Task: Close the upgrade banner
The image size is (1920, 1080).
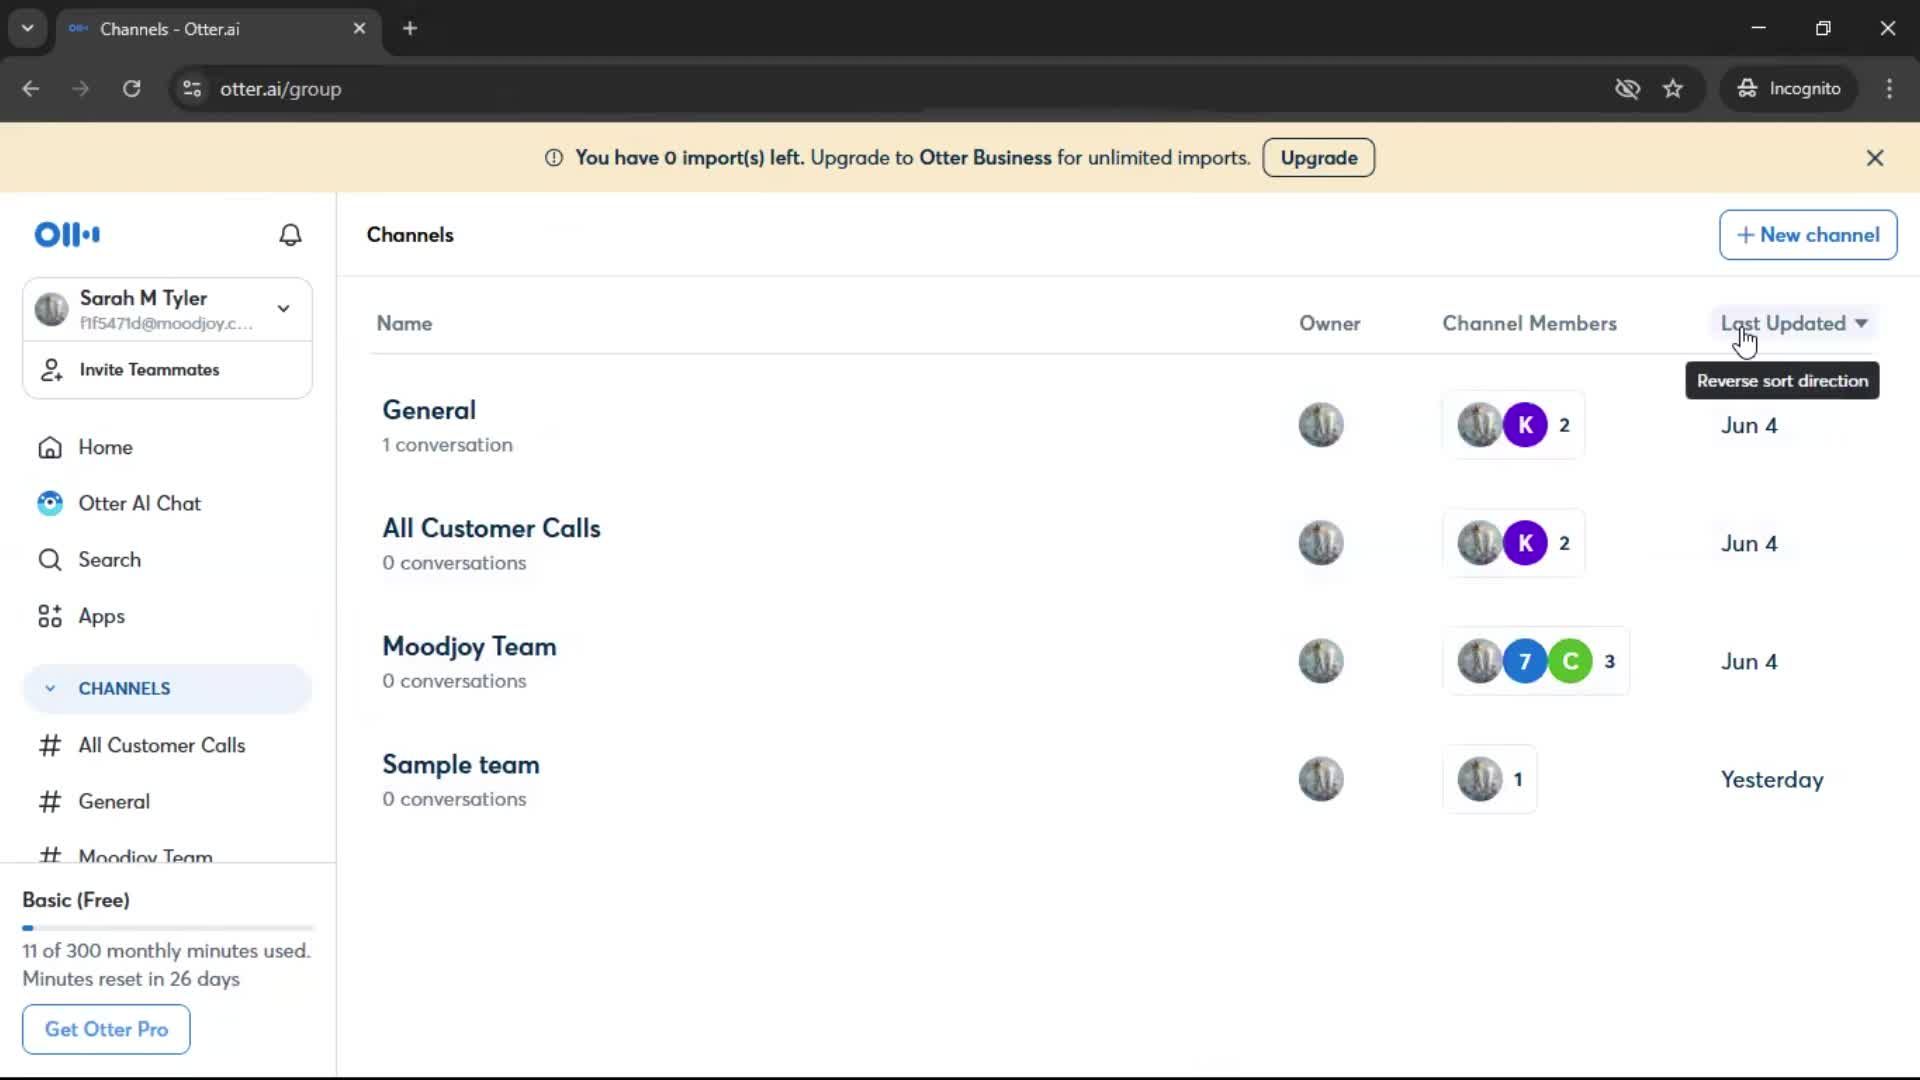Action: coord(1875,158)
